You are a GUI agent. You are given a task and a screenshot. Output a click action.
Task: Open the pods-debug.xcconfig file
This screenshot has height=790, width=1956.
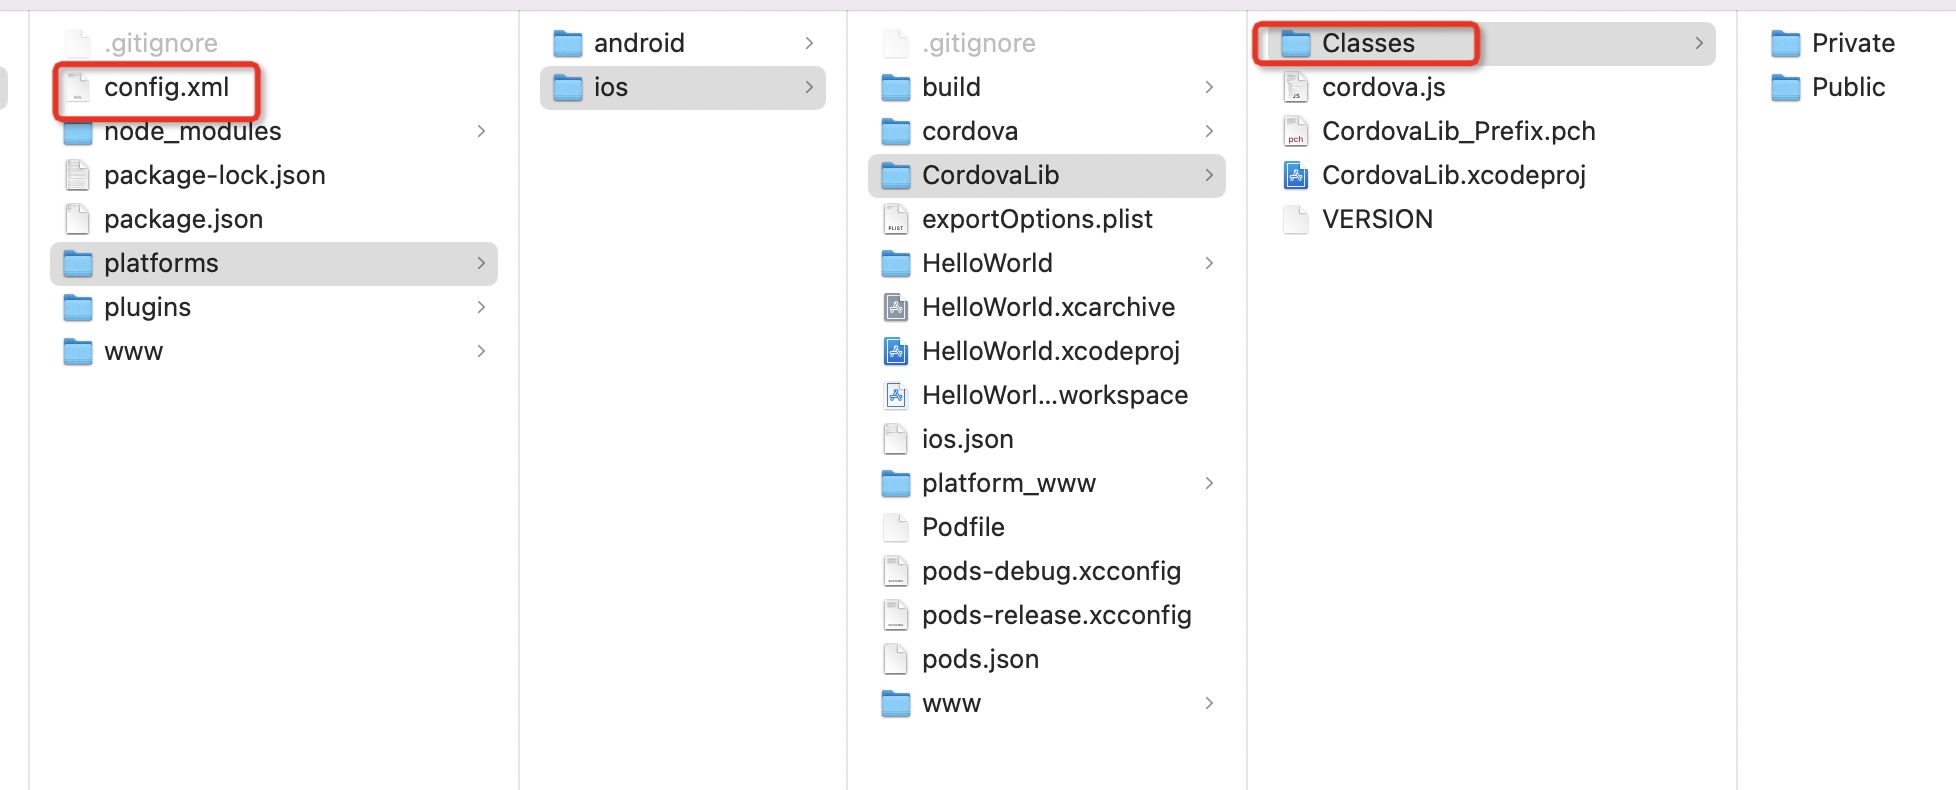[1051, 571]
